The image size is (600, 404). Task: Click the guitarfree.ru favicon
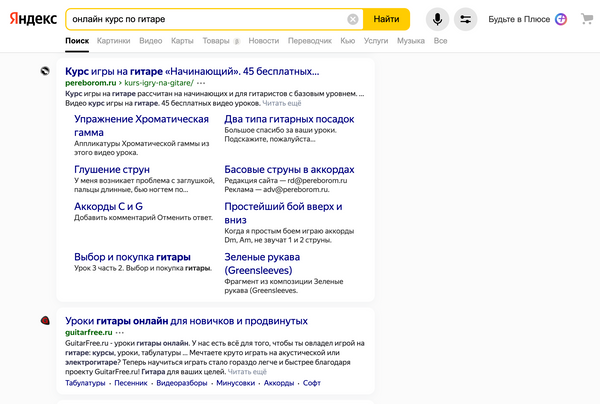(x=45, y=321)
